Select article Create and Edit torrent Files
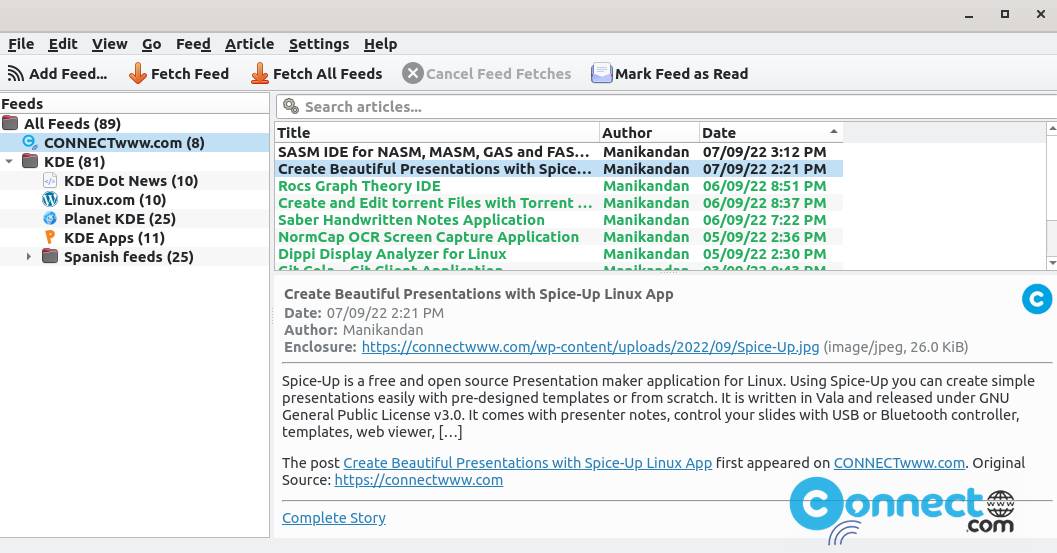Image resolution: width=1057 pixels, height=553 pixels. click(x=435, y=202)
